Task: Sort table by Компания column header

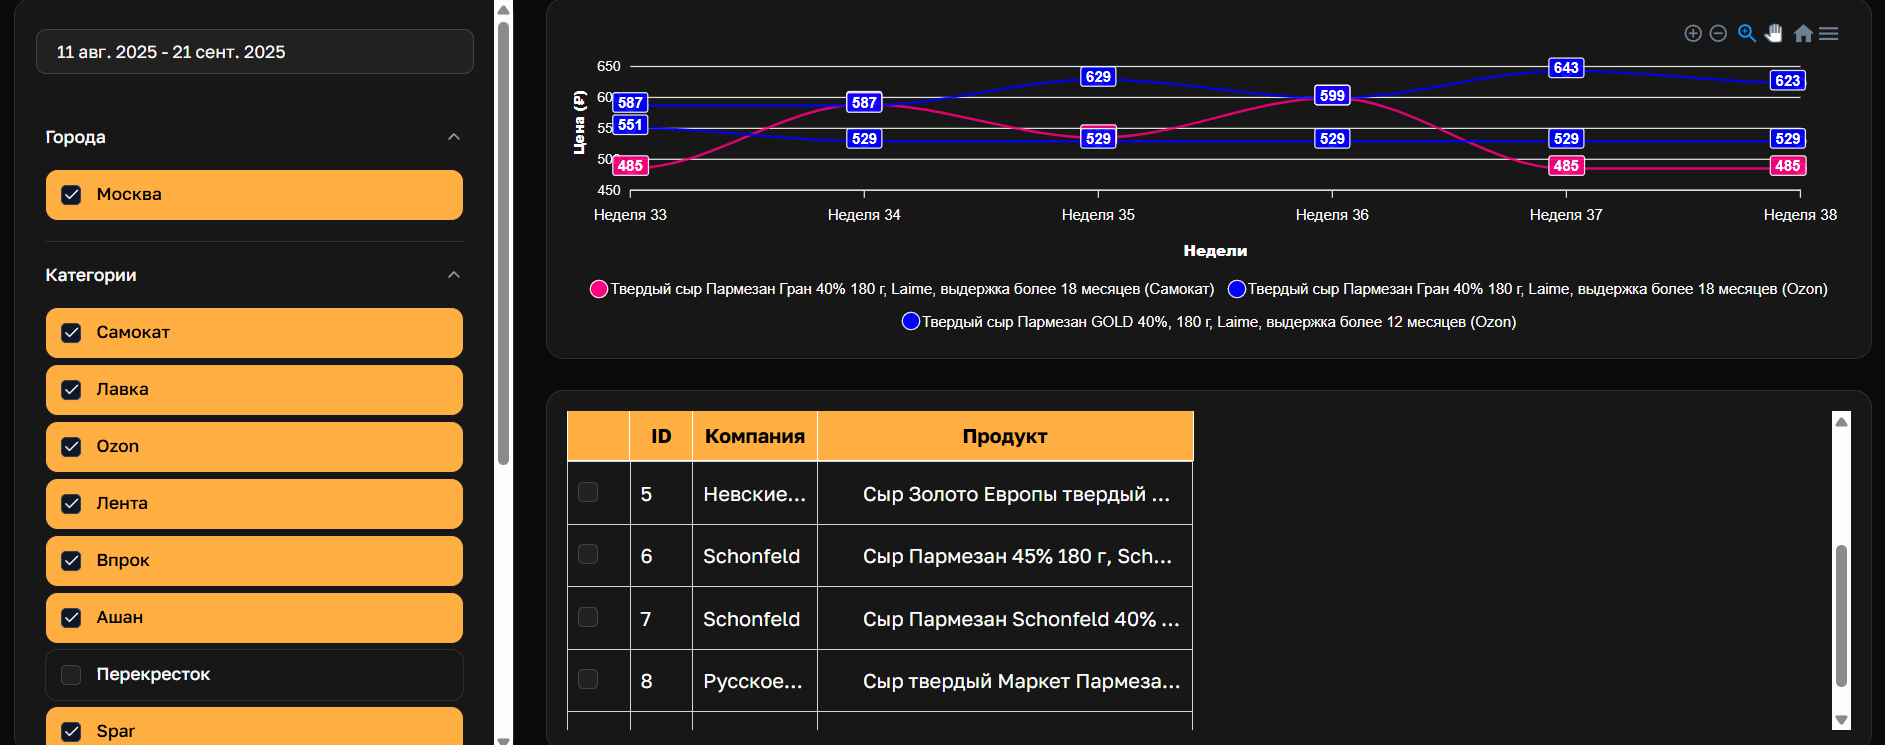Action: (754, 436)
